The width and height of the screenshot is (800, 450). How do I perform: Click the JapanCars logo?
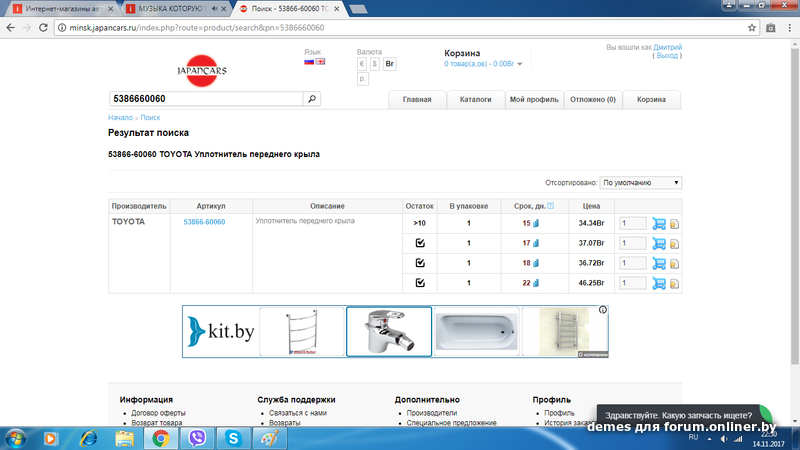pos(203,70)
